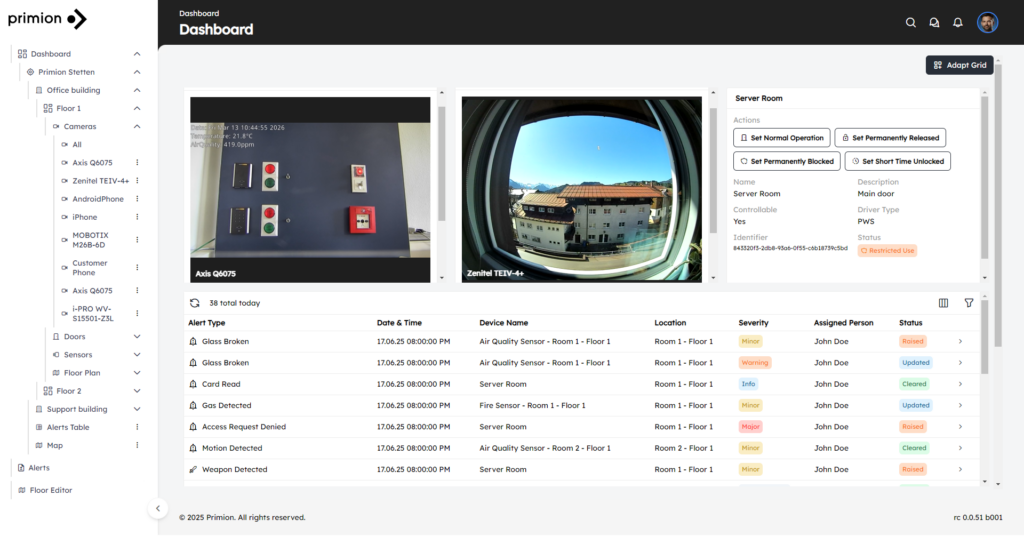Expand the Sensors group
The height and width of the screenshot is (536, 1024).
pyautogui.click(x=137, y=355)
